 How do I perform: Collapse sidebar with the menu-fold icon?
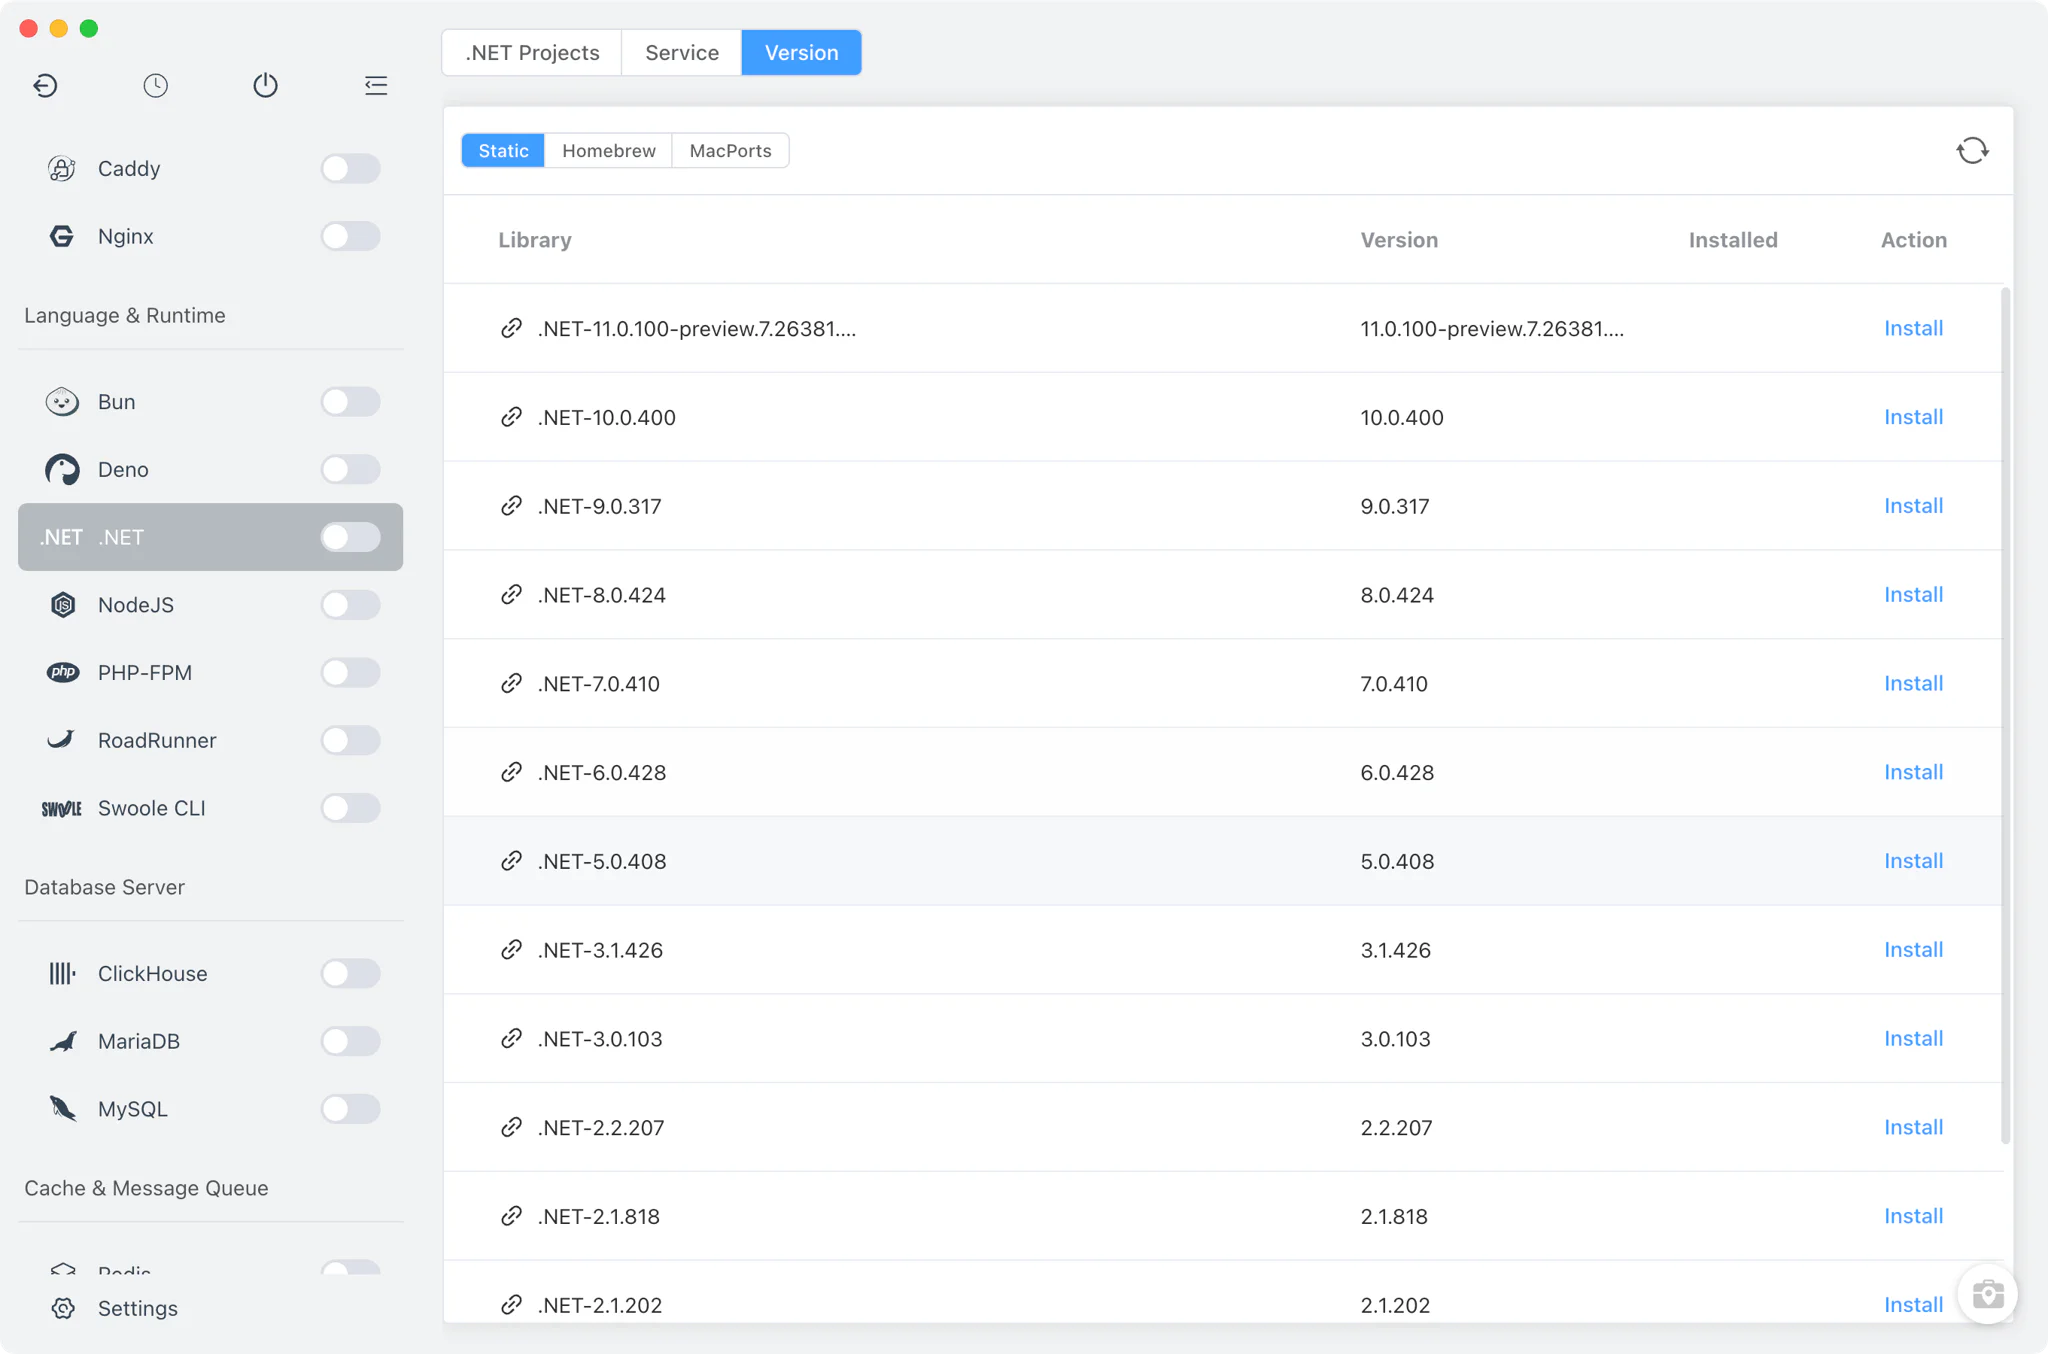(x=376, y=85)
